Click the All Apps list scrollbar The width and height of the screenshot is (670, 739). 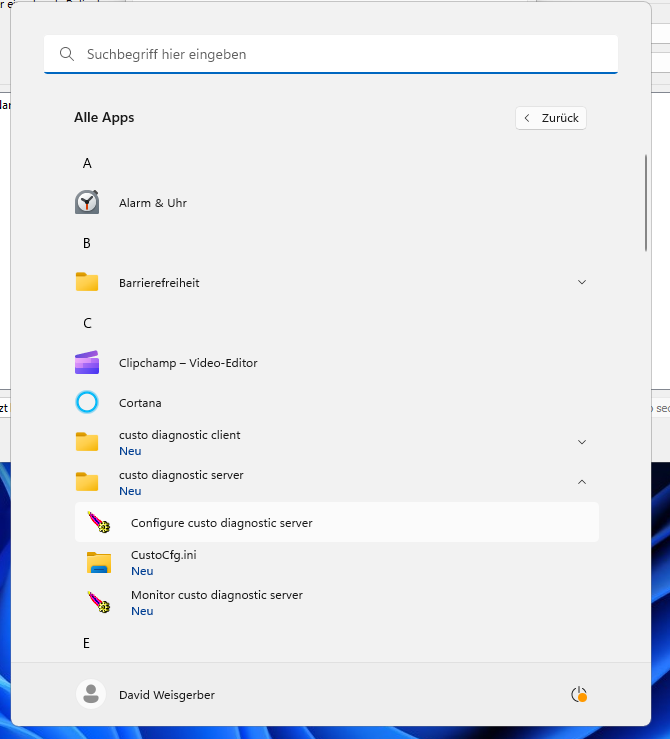click(x=645, y=203)
